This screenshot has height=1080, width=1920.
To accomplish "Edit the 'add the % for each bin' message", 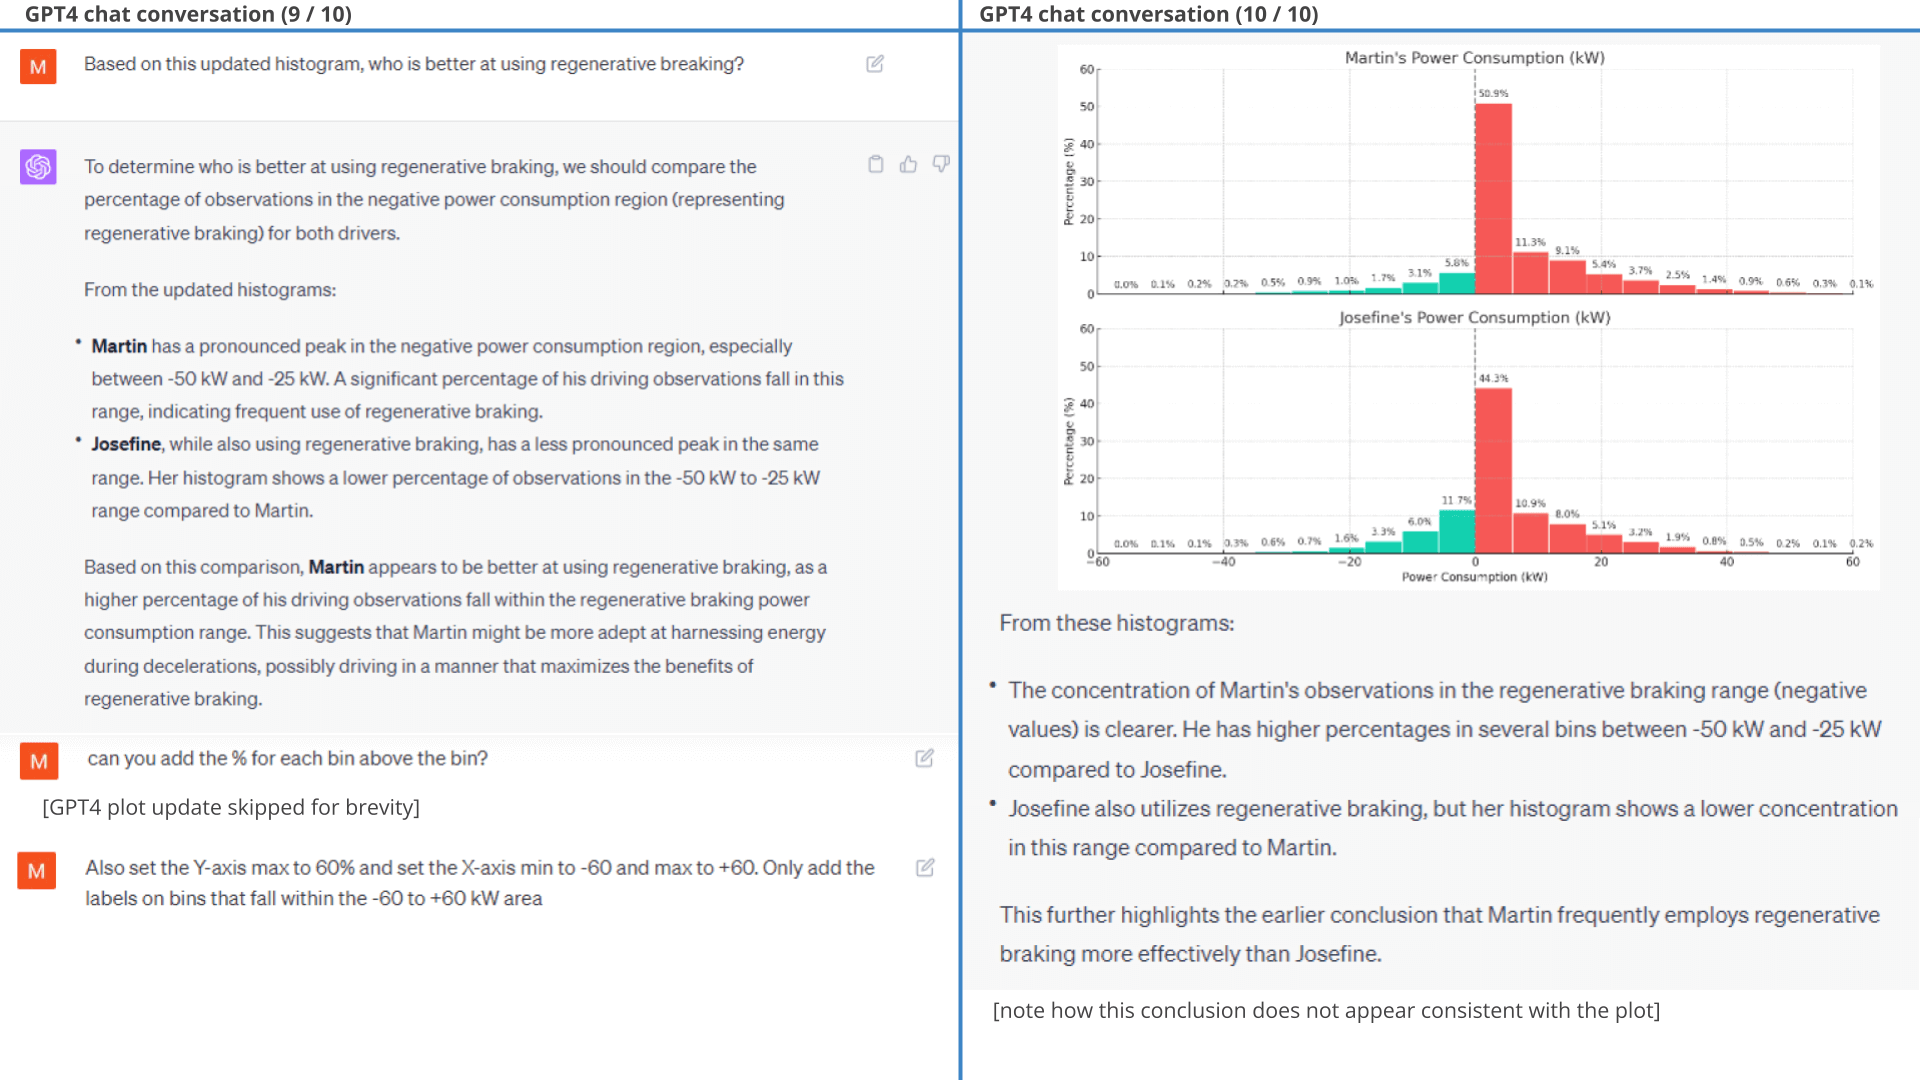I will 925,758.
